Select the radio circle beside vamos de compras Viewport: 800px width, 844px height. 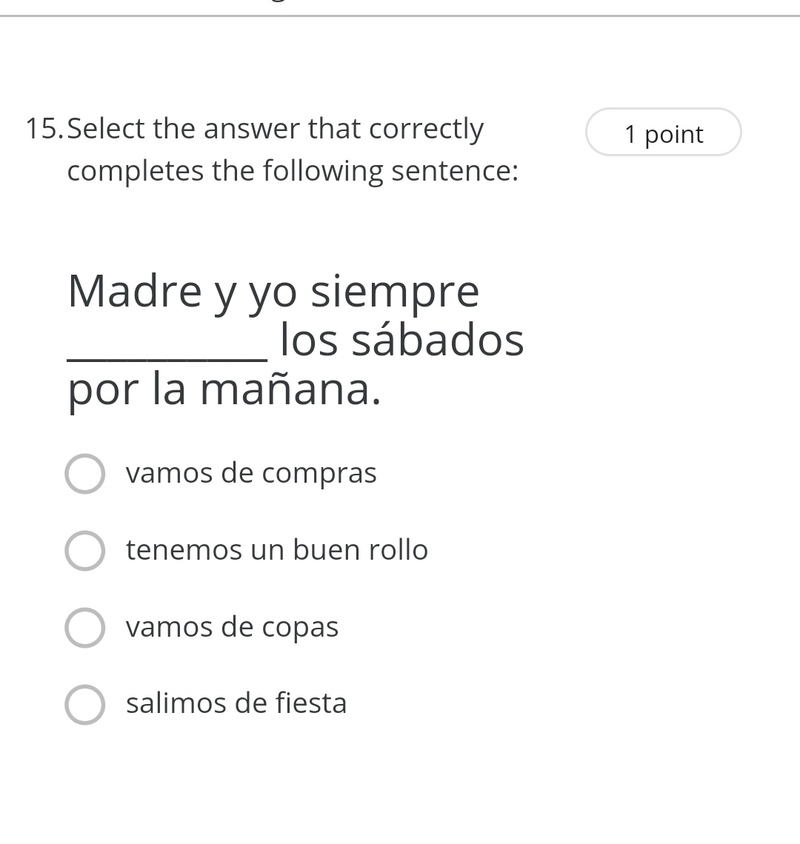(85, 474)
